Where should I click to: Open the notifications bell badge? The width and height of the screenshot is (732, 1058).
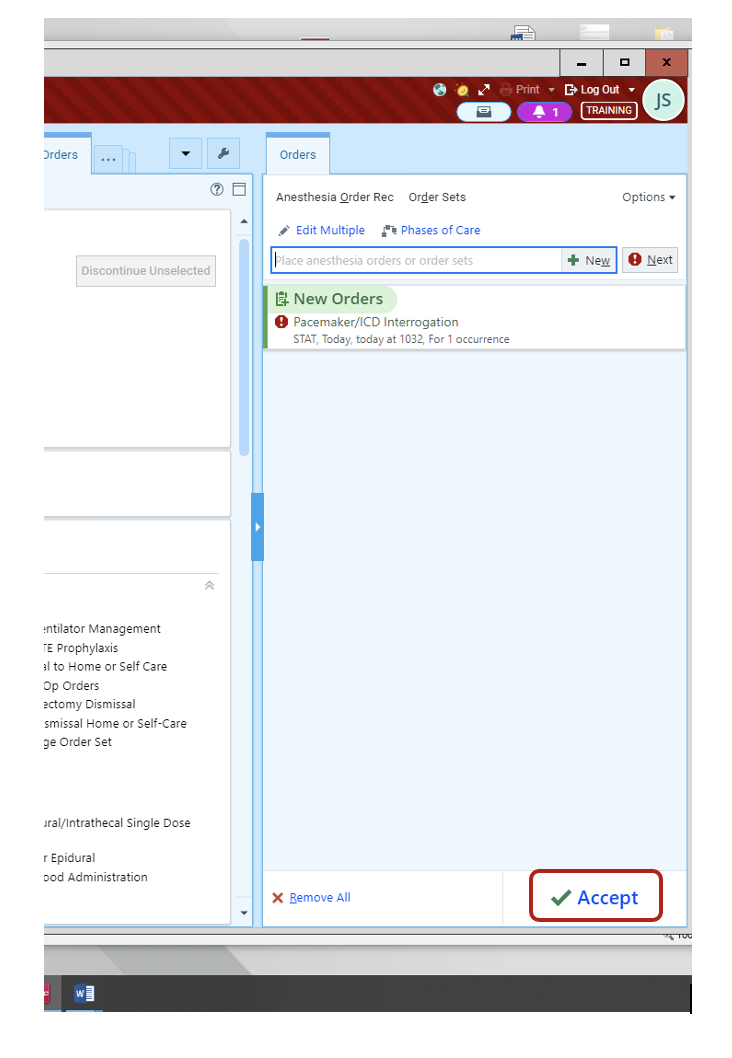click(544, 112)
